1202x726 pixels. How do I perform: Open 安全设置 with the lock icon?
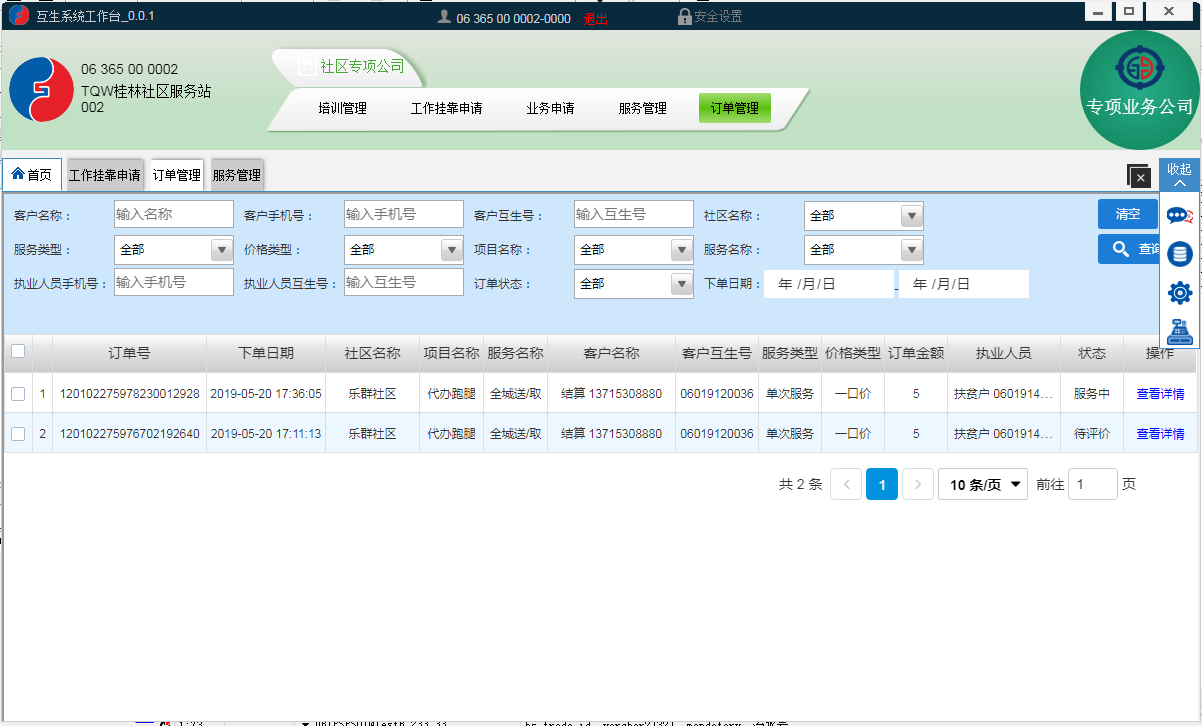pyautogui.click(x=710, y=17)
